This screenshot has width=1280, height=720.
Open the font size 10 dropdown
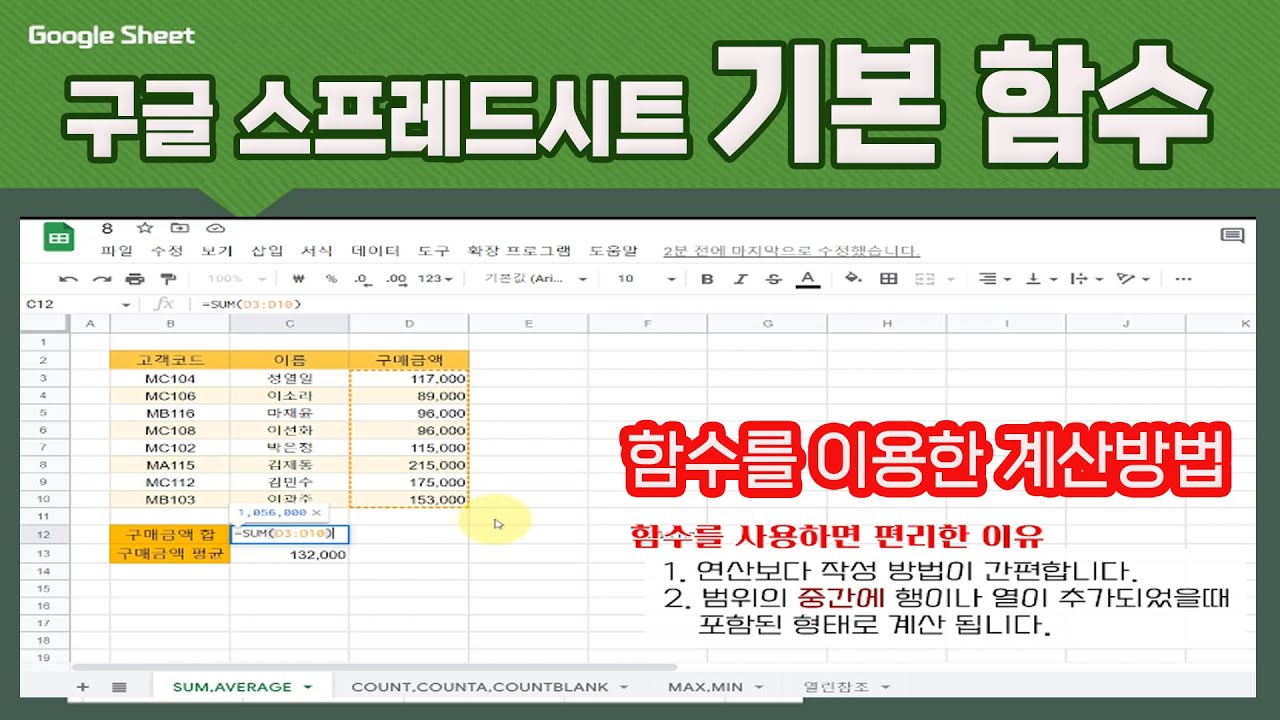645,279
